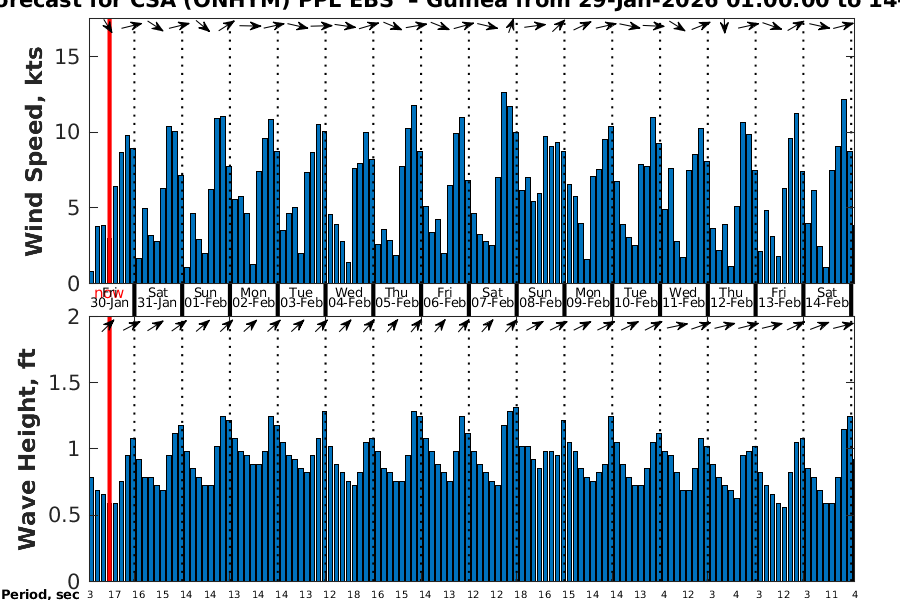The width and height of the screenshot is (900, 600).
Task: Click the first wind direction arrow left of the red line
Action: point(104,26)
